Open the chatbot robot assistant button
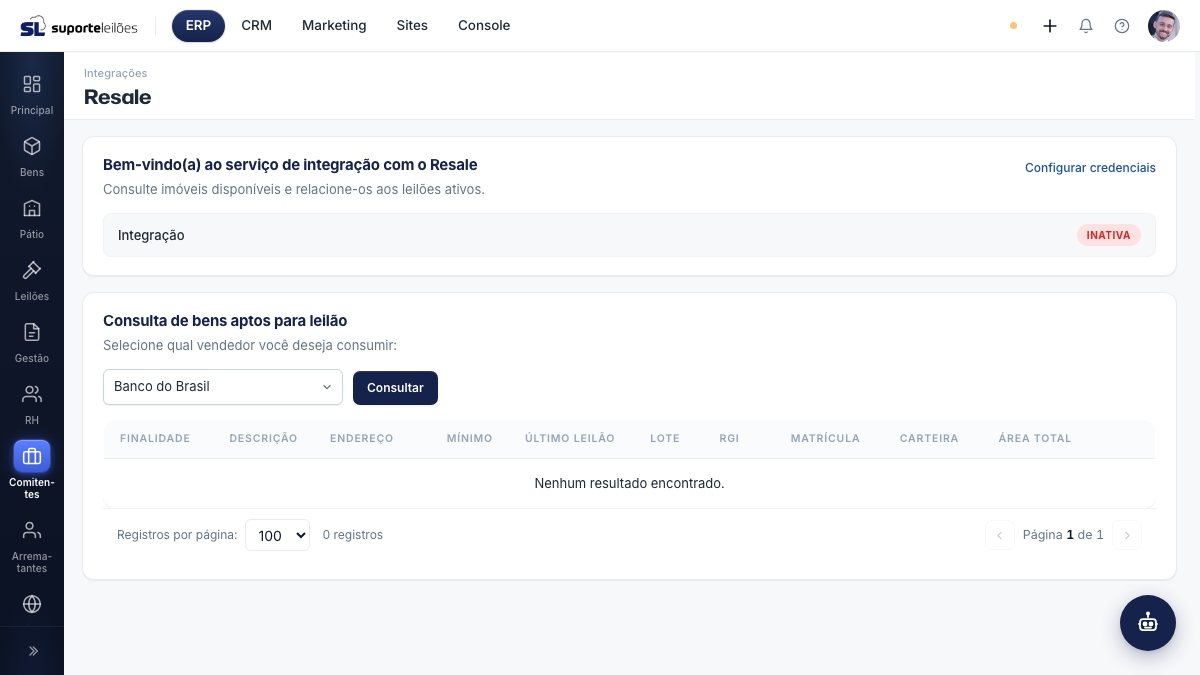This screenshot has height=675, width=1200. tap(1148, 623)
